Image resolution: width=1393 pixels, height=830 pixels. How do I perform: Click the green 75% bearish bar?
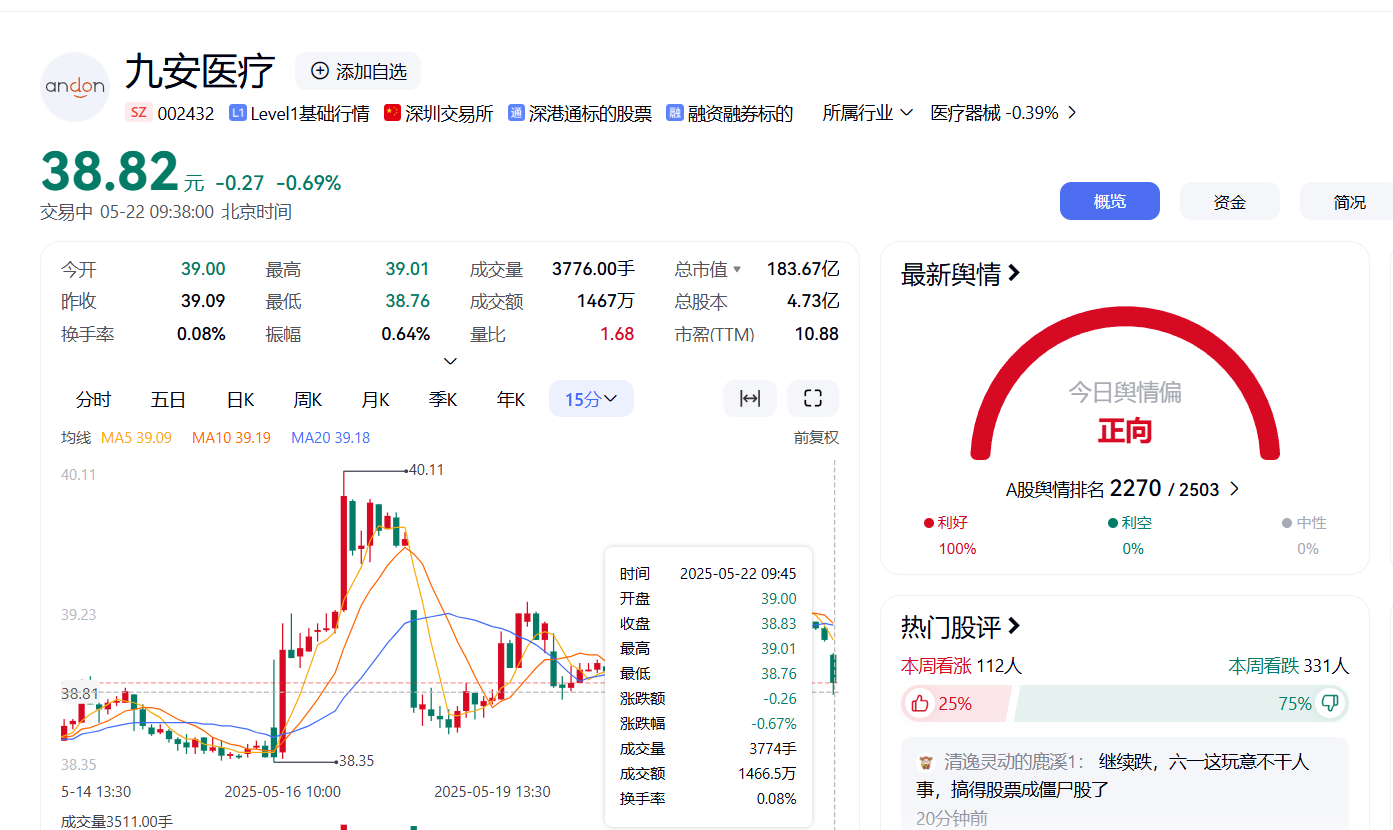coord(1182,704)
